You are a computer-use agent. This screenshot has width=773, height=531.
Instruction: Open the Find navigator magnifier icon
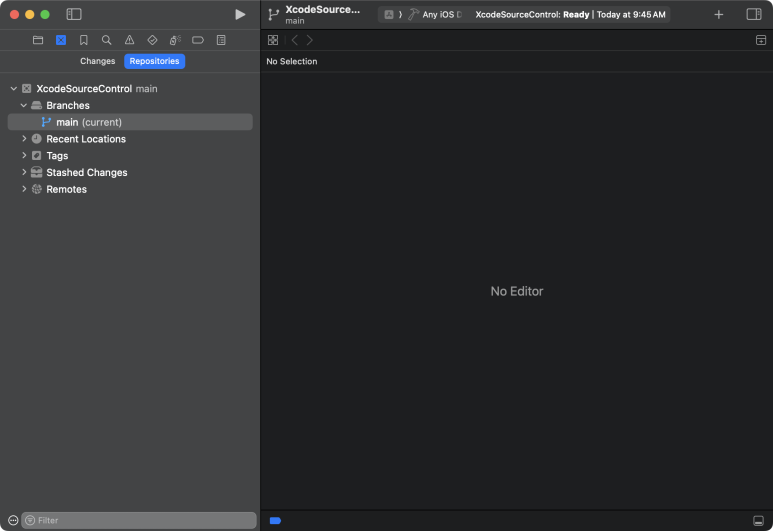point(106,40)
